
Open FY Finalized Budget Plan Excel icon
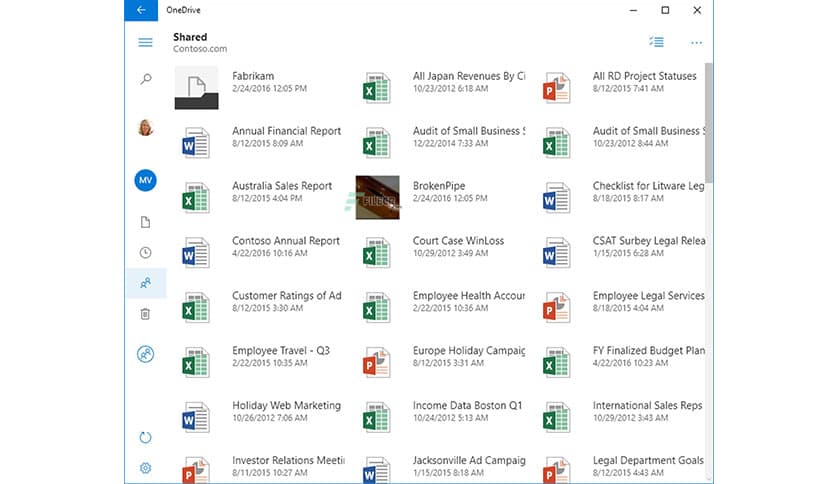coord(557,362)
